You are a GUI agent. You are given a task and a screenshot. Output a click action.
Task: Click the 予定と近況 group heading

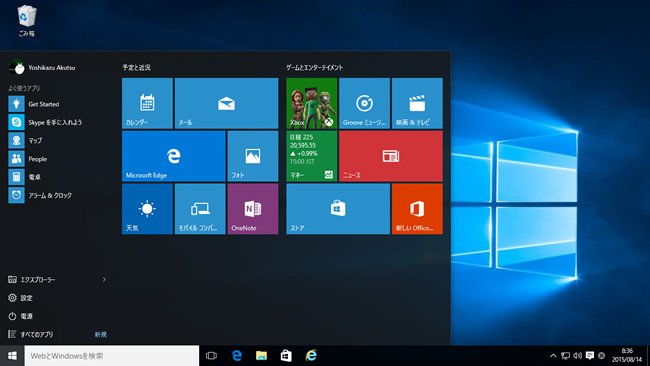[x=136, y=68]
